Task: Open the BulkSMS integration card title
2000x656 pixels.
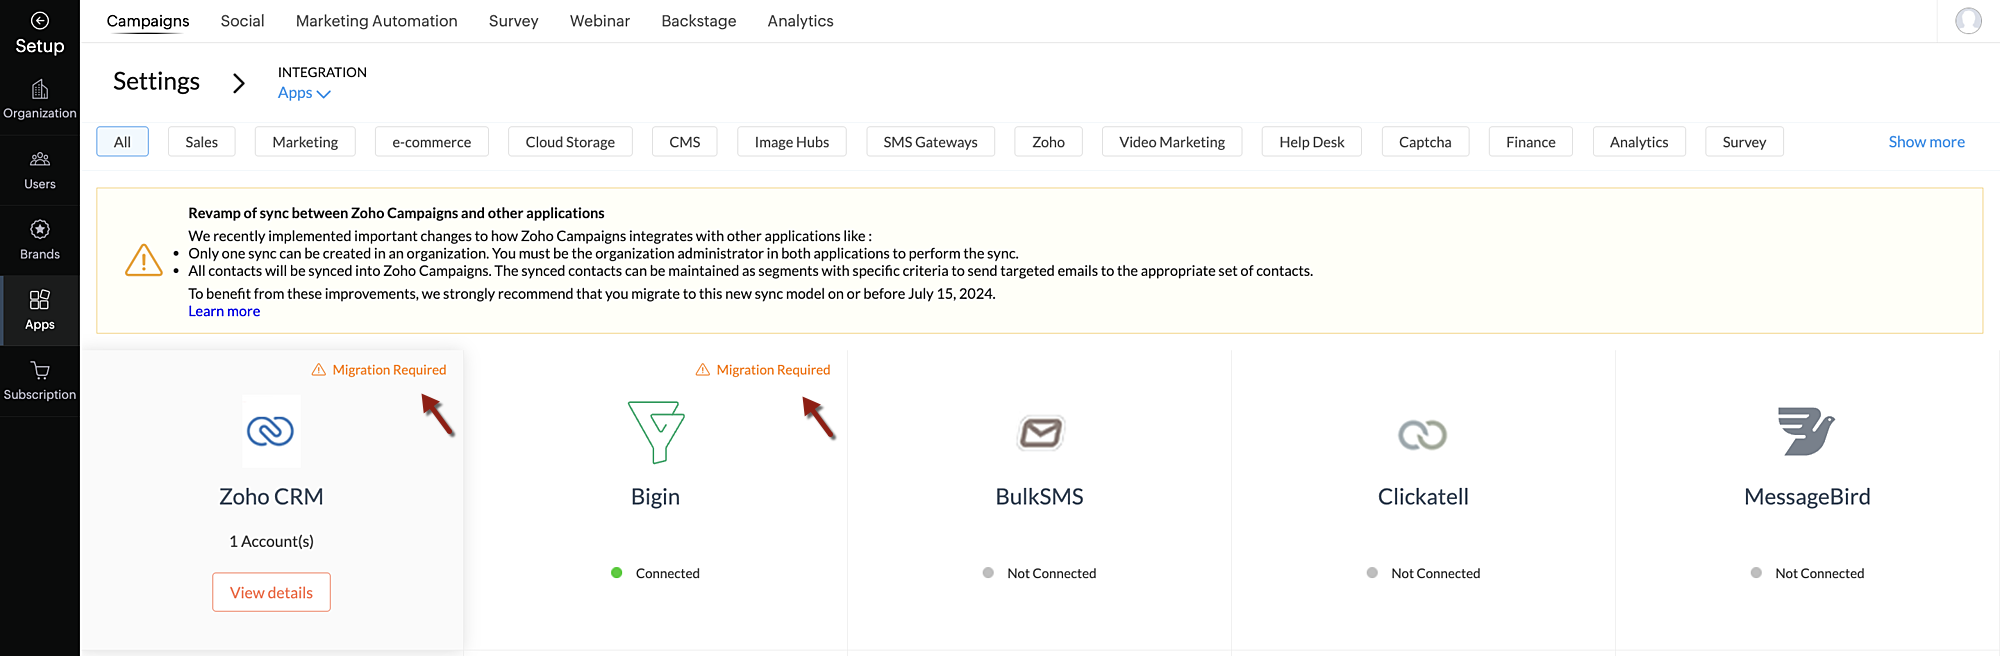Action: tap(1039, 497)
